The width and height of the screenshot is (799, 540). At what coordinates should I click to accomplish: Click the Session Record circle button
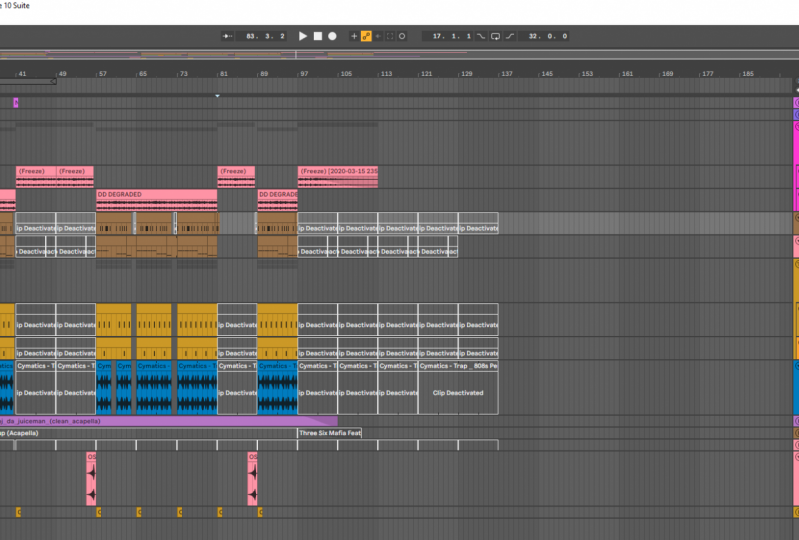[402, 36]
